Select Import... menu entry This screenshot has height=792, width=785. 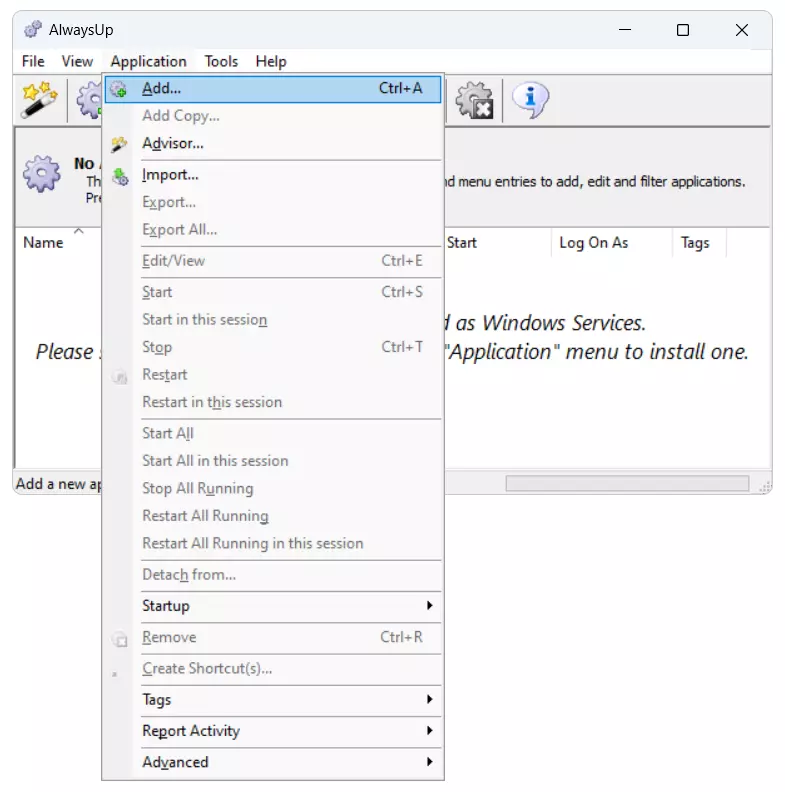[x=273, y=175]
